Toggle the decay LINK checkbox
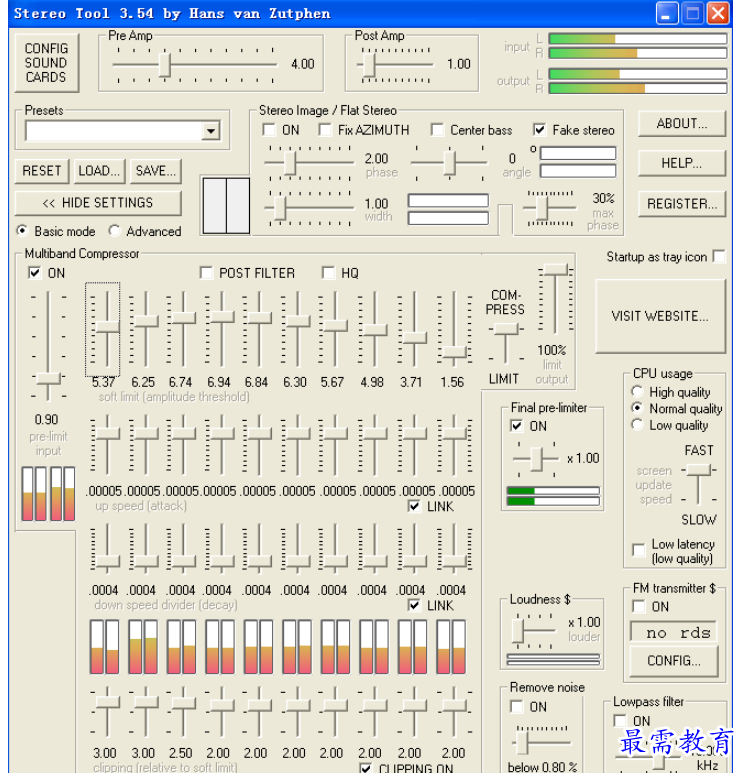This screenshot has height=773, width=742. click(x=414, y=605)
